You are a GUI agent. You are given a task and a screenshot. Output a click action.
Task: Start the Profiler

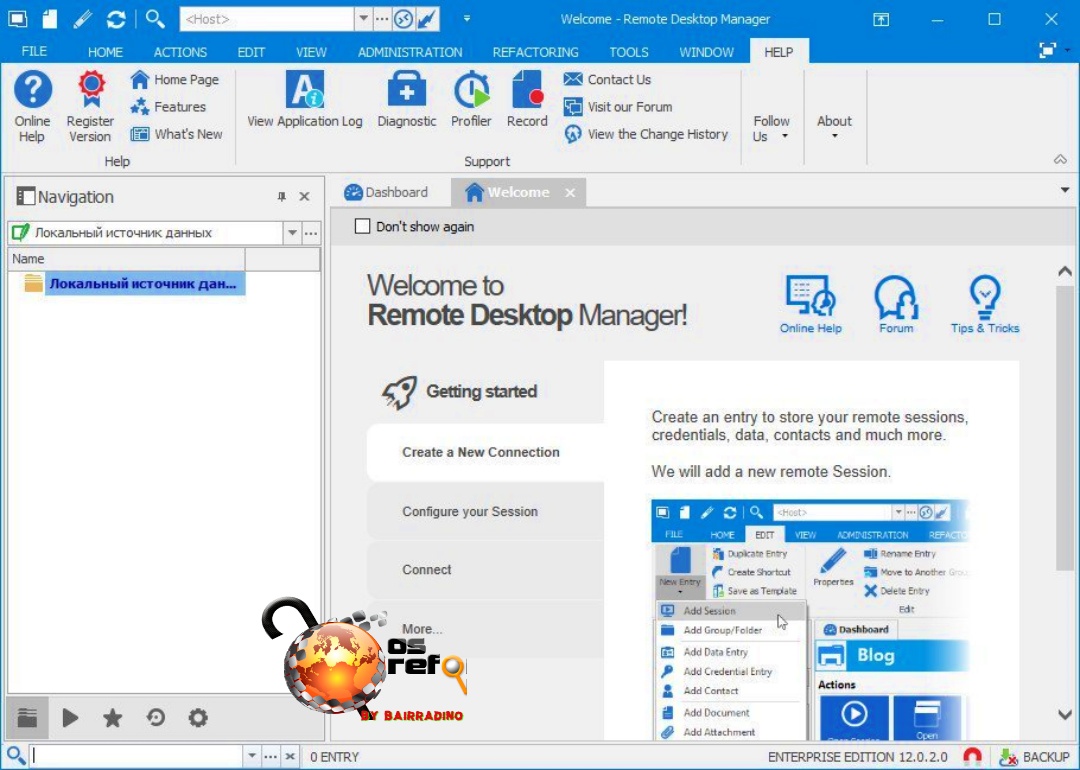click(471, 100)
